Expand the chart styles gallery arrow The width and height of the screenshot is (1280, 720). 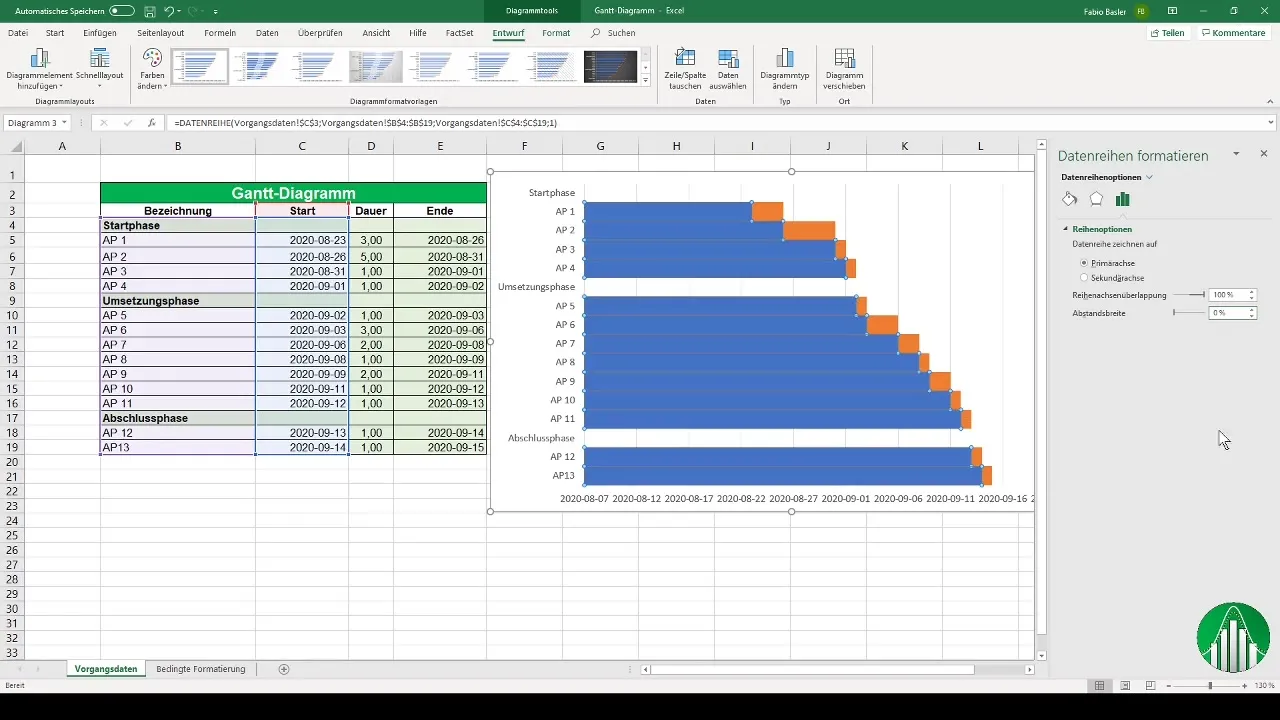tap(646, 80)
